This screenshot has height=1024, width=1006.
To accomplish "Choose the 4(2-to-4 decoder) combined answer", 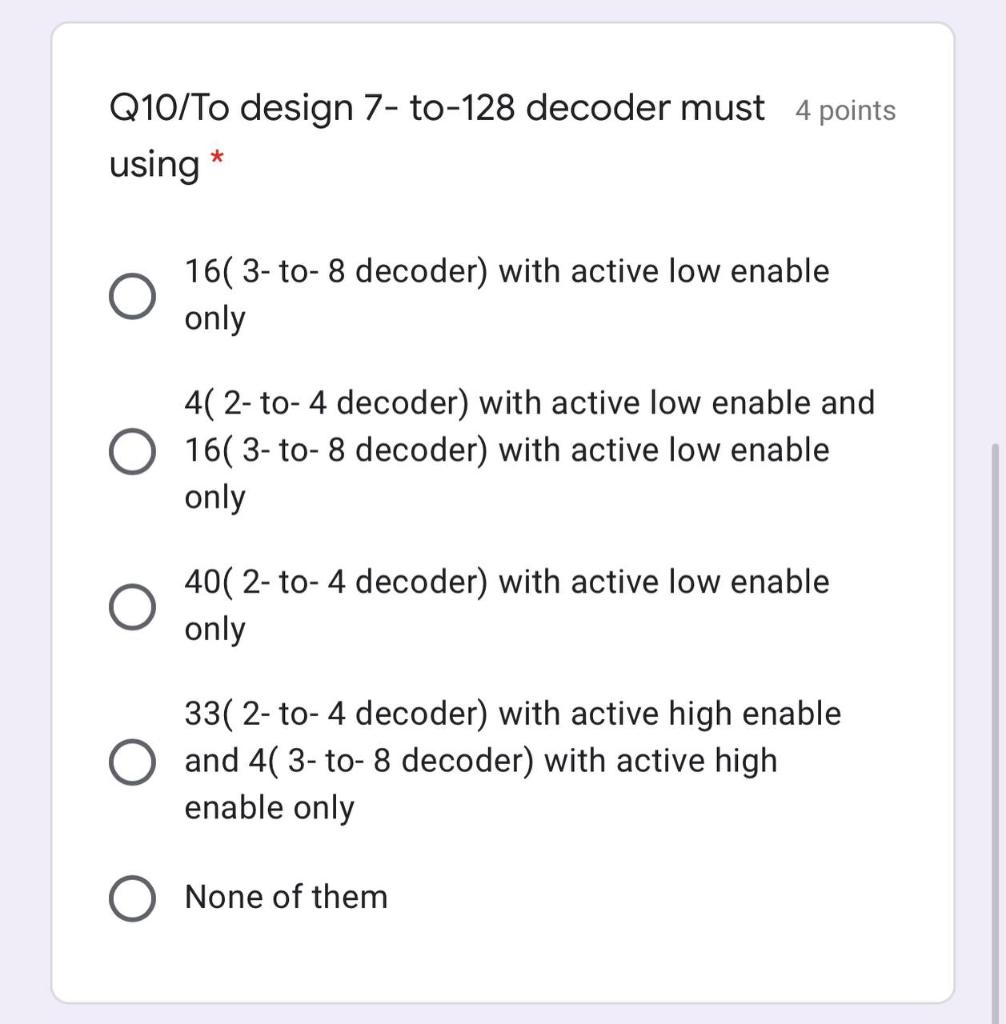I will tap(131, 449).
